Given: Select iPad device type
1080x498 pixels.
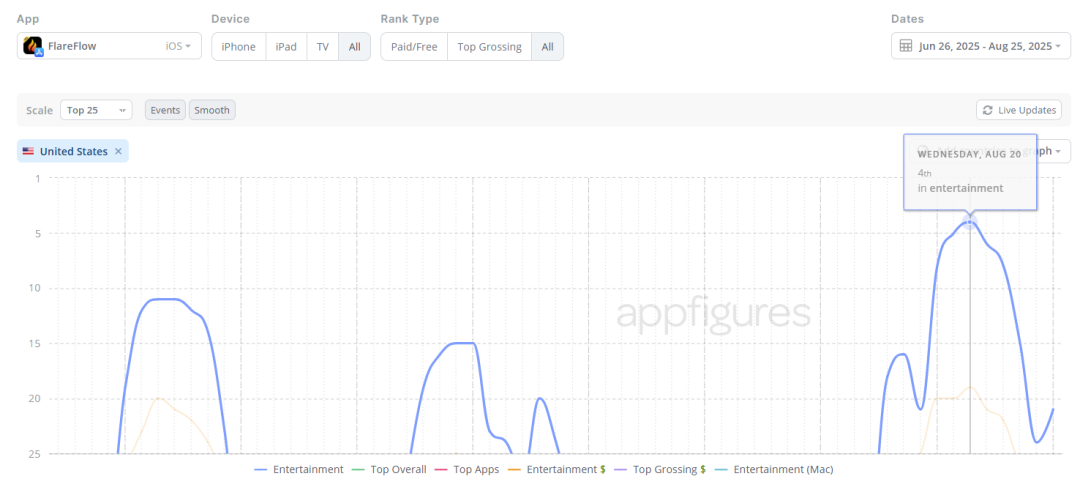Looking at the screenshot, I should coord(286,47).
